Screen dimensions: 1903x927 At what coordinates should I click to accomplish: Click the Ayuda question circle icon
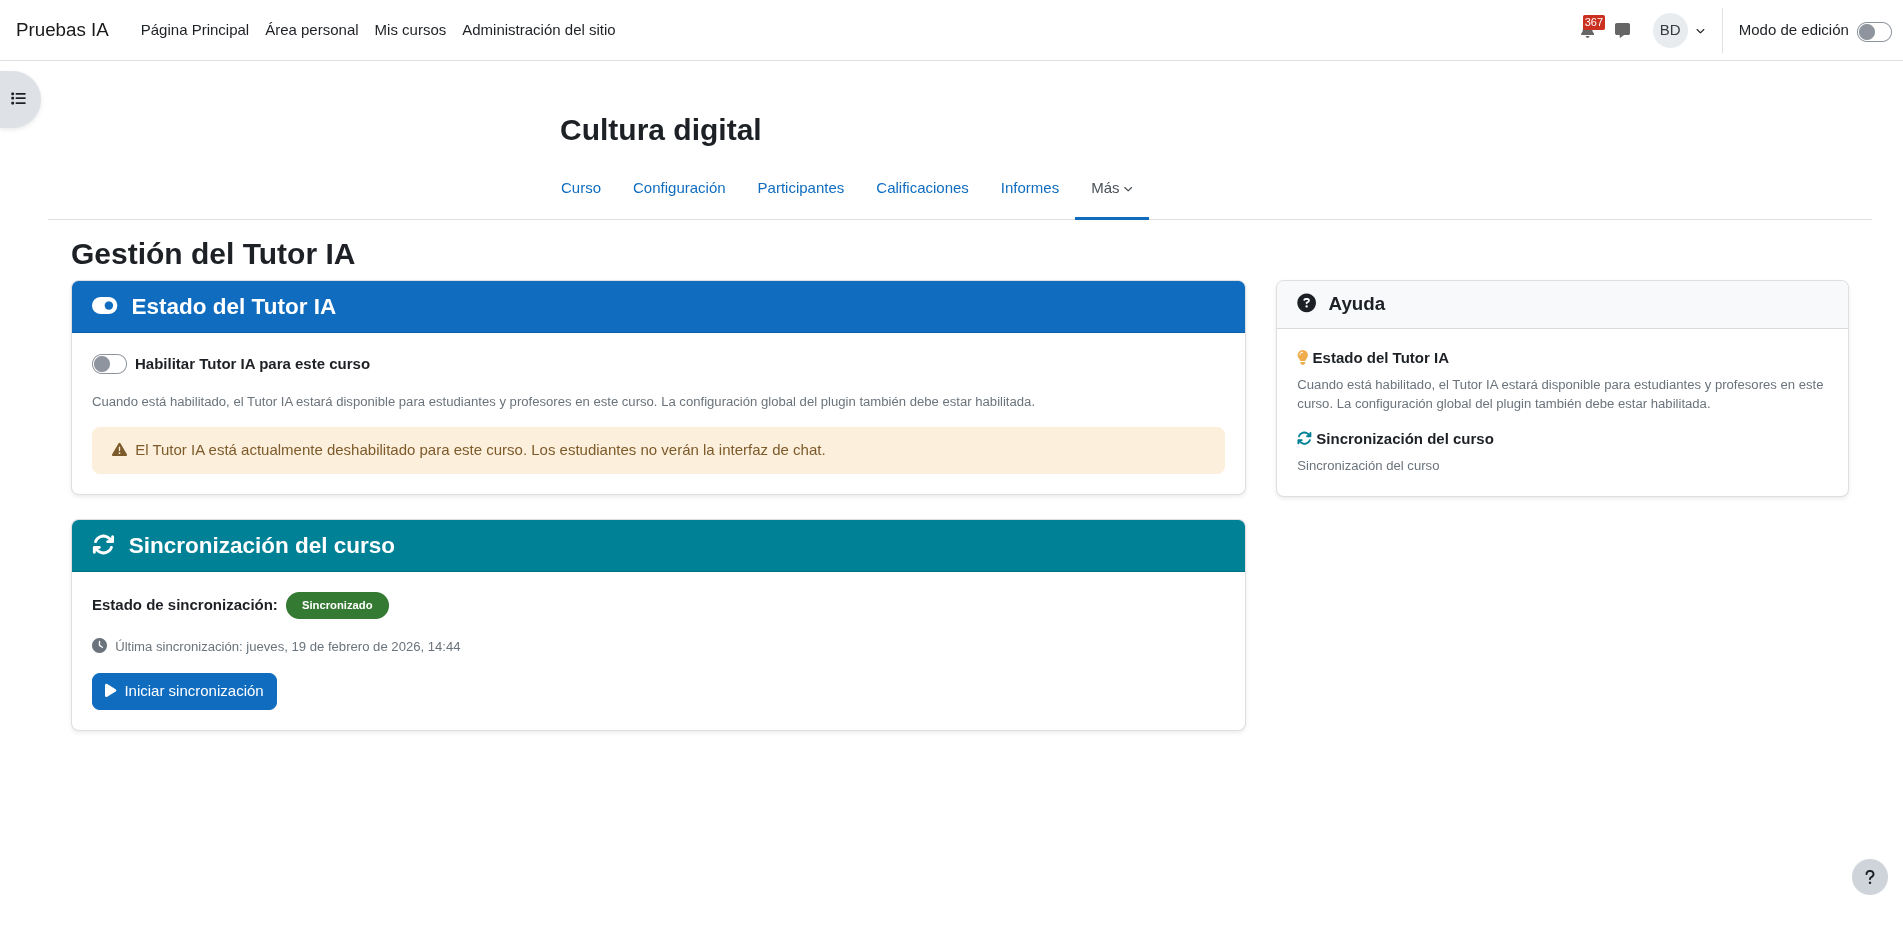(1306, 303)
